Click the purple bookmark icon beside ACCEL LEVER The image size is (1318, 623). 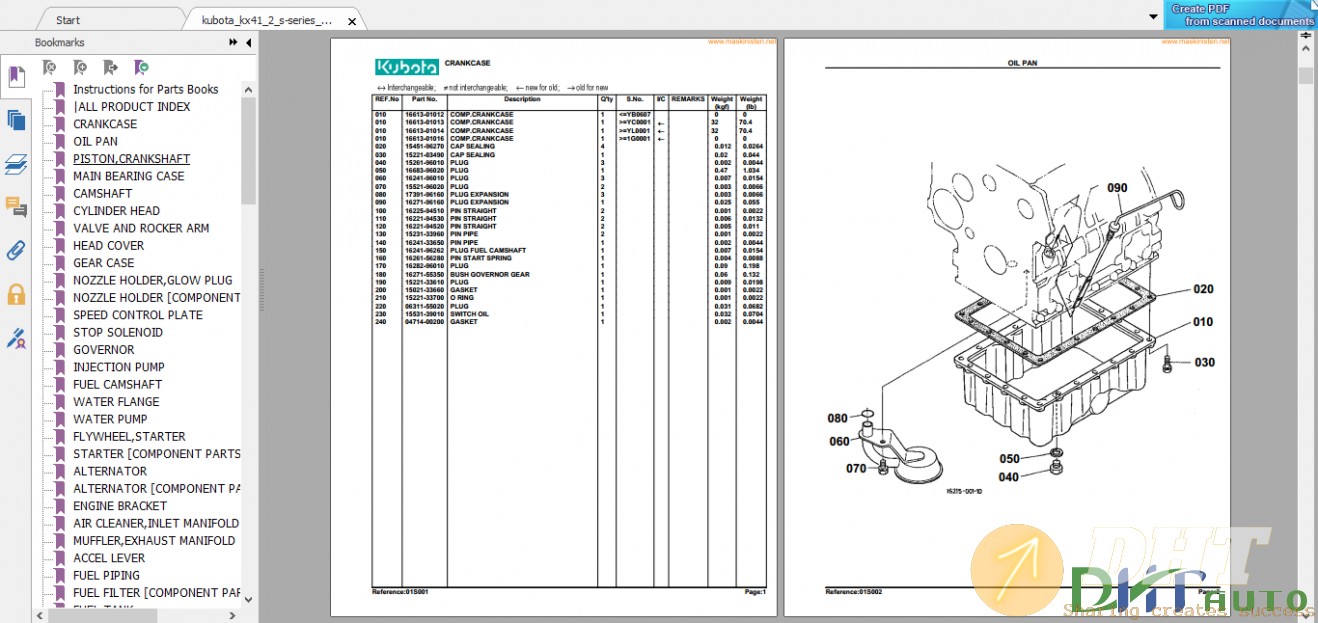[x=60, y=558]
